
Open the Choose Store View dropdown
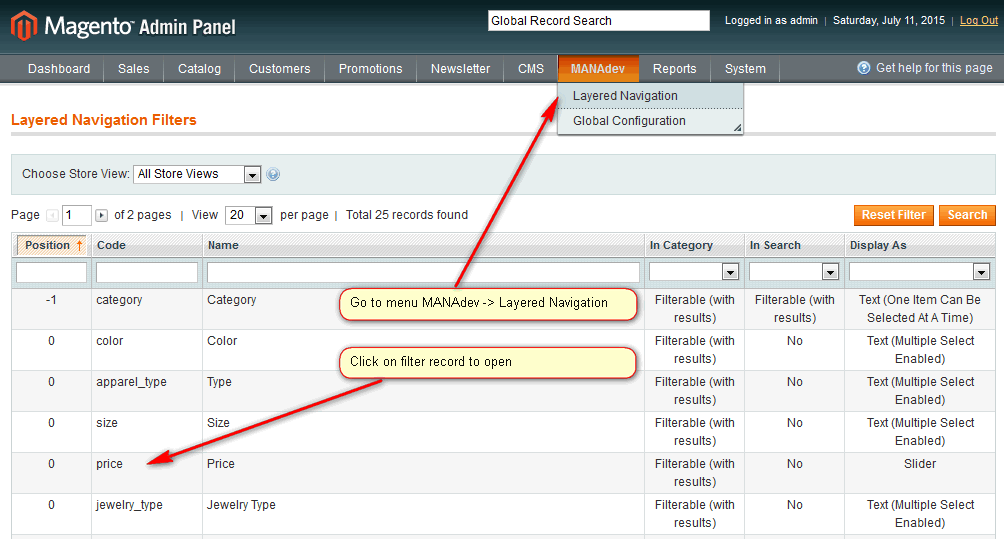(x=197, y=174)
